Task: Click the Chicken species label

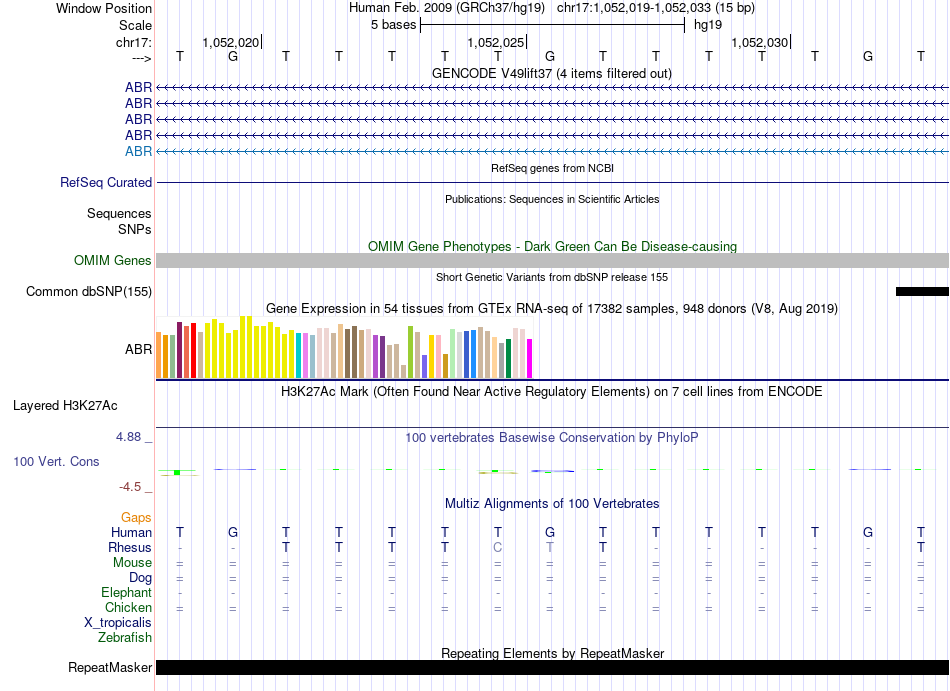Action: point(128,607)
